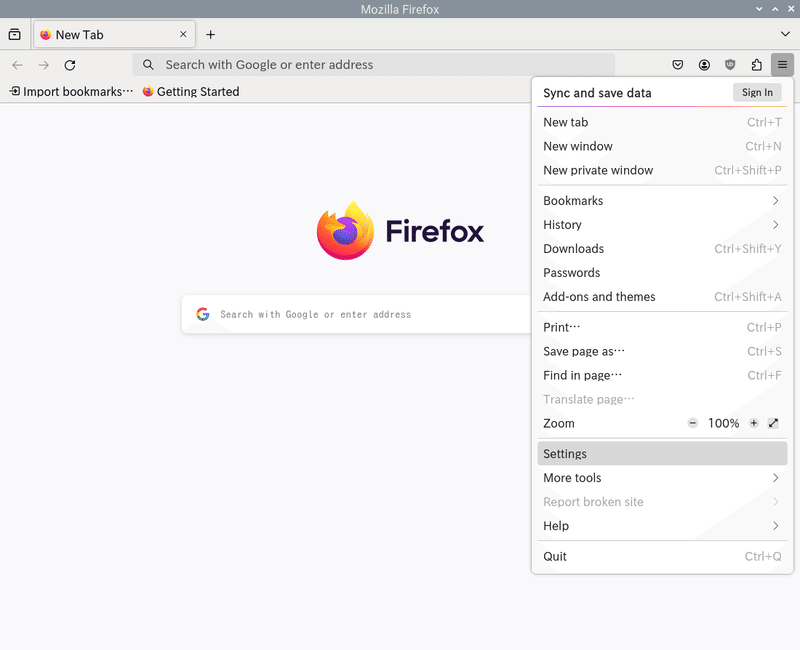Choose New tab menu item

(662, 122)
